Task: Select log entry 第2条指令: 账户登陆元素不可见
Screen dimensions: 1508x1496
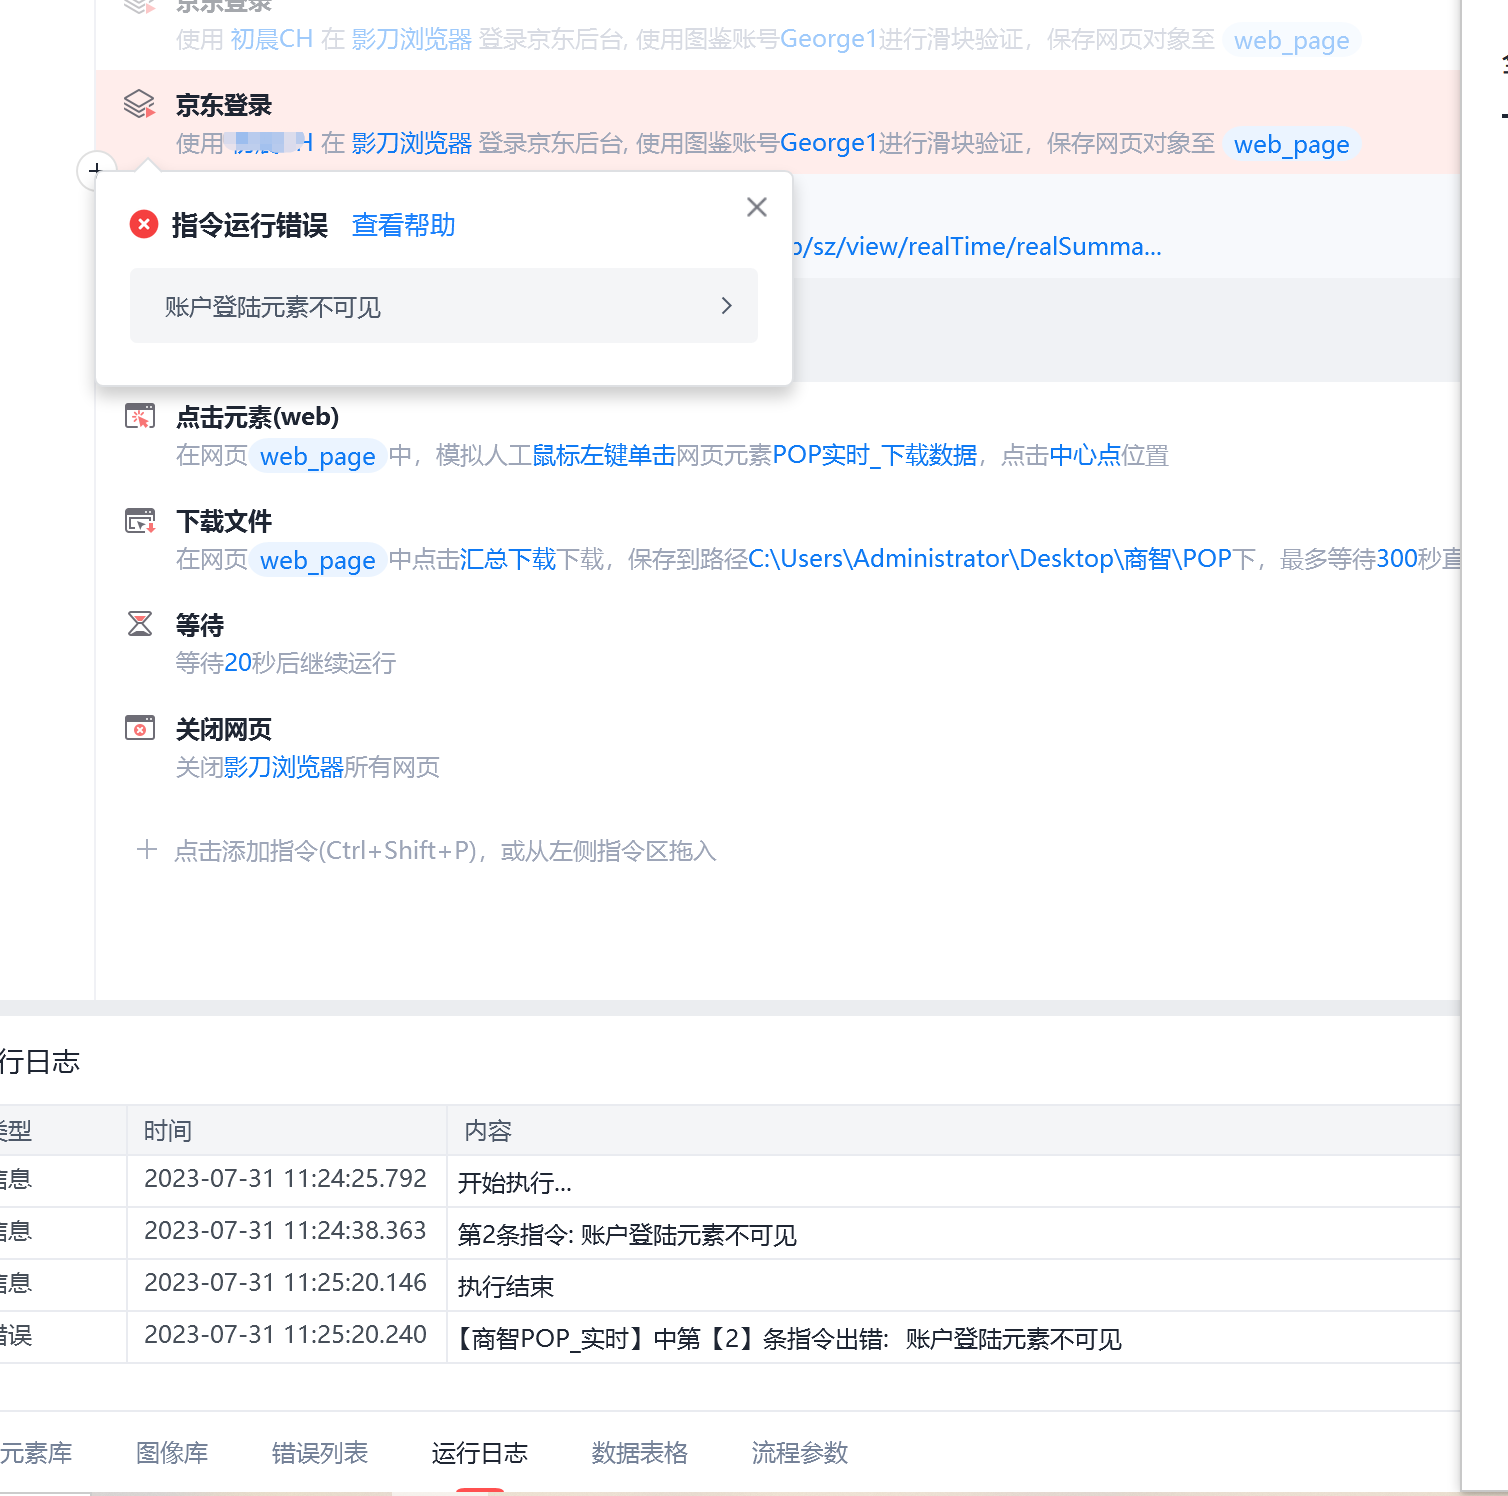Action: tap(627, 1235)
